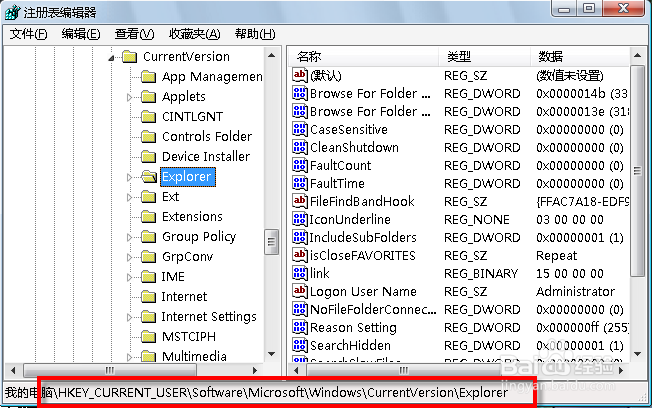
Task: Click the Extensions folder icon
Action: pos(148,217)
